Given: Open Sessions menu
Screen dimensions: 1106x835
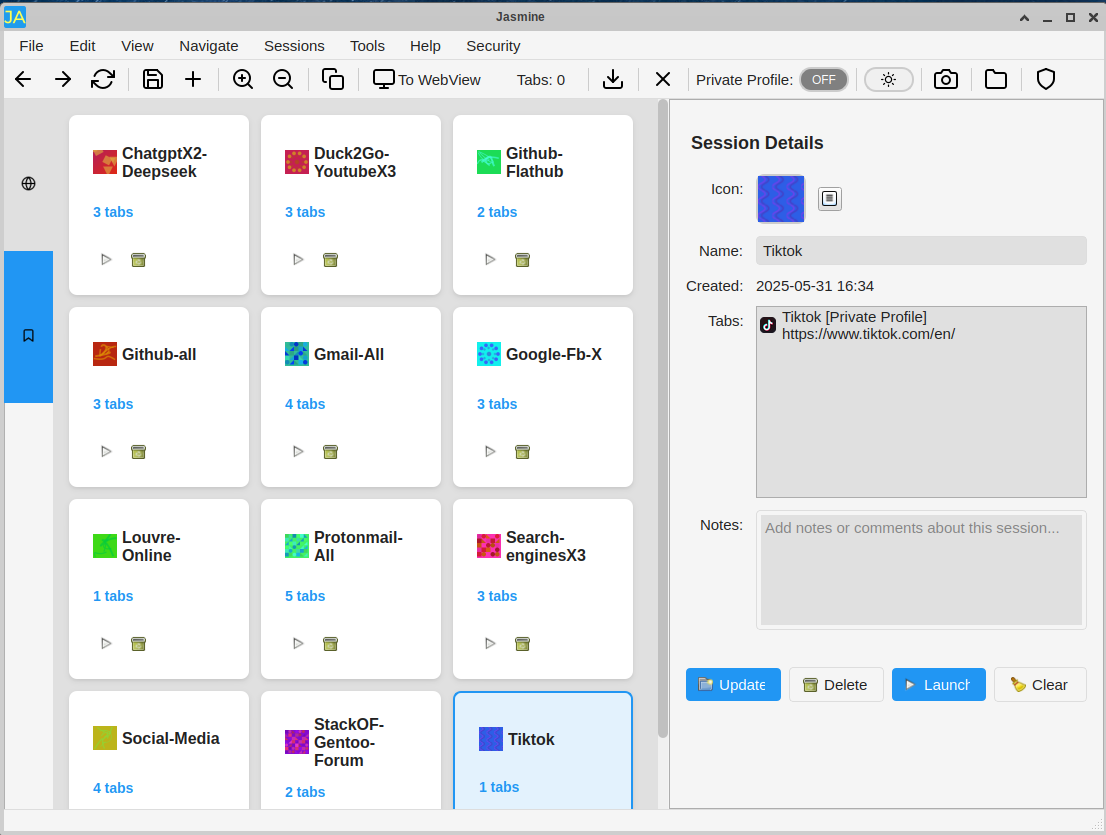Looking at the screenshot, I should (x=294, y=46).
